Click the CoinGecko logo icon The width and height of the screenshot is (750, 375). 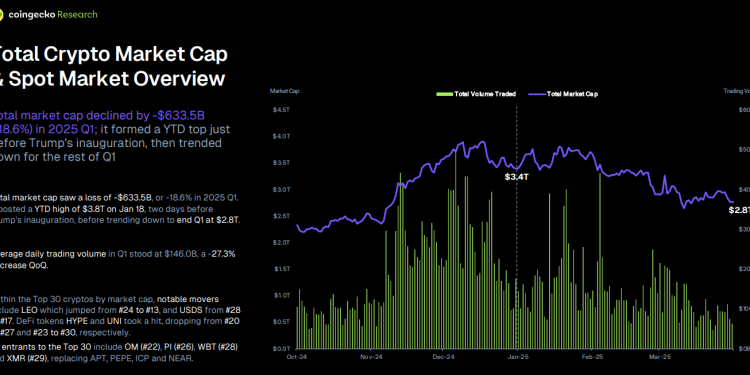coord(1,15)
